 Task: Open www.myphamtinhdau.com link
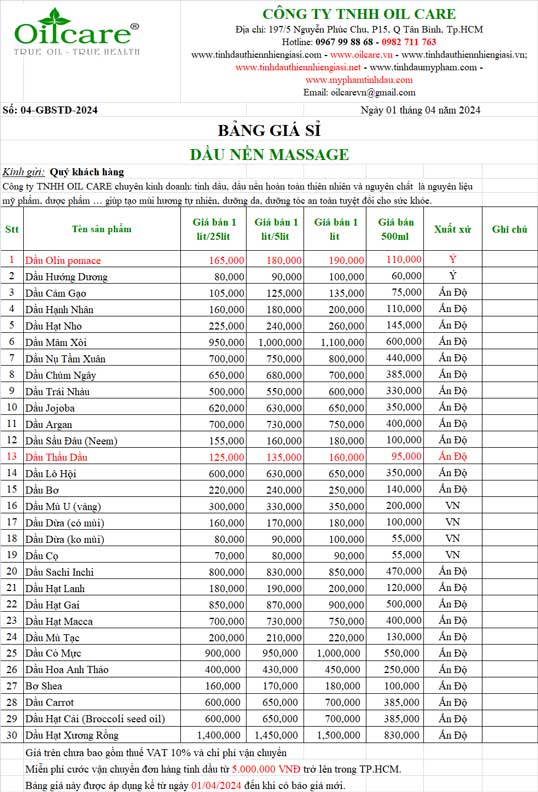pyautogui.click(x=359, y=80)
